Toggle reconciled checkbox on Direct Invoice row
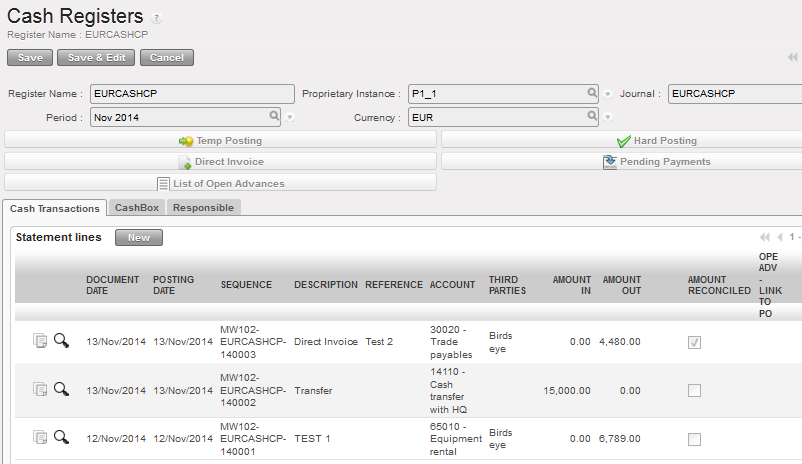The height and width of the screenshot is (464, 802). 694,342
